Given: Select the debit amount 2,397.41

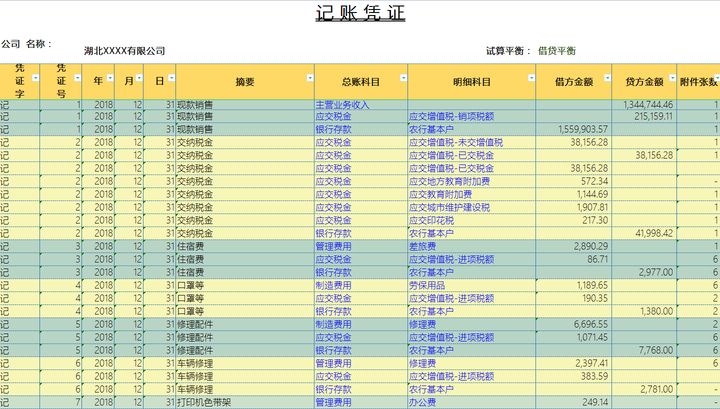Looking at the screenshot, I should (x=574, y=364).
